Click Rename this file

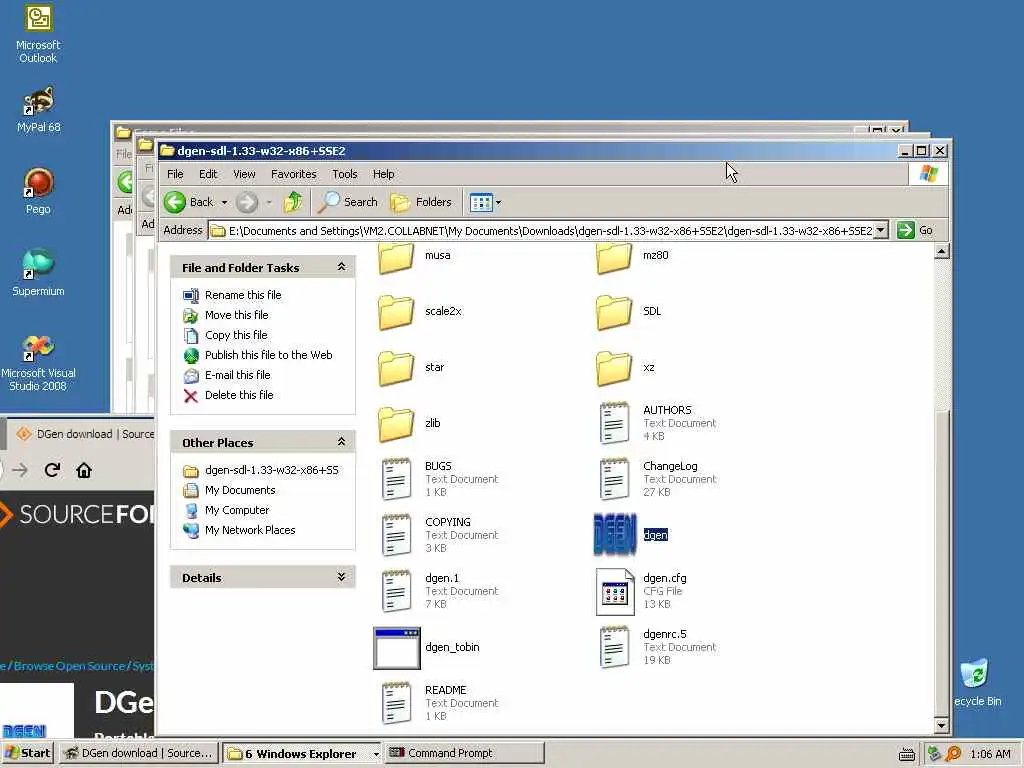pyautogui.click(x=243, y=295)
